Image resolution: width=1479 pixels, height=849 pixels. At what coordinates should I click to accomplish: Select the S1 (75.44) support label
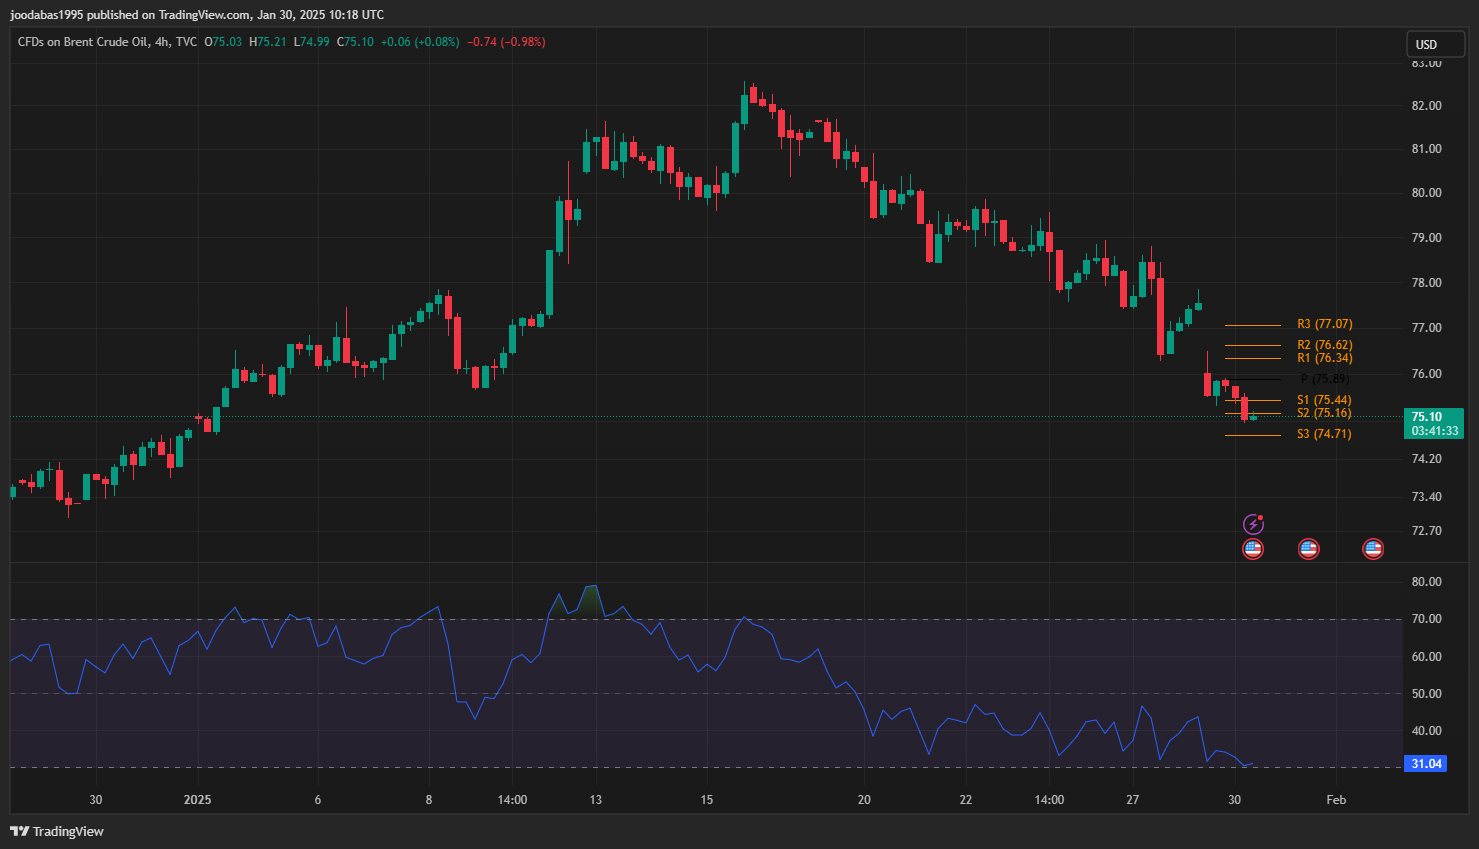pyautogui.click(x=1324, y=400)
